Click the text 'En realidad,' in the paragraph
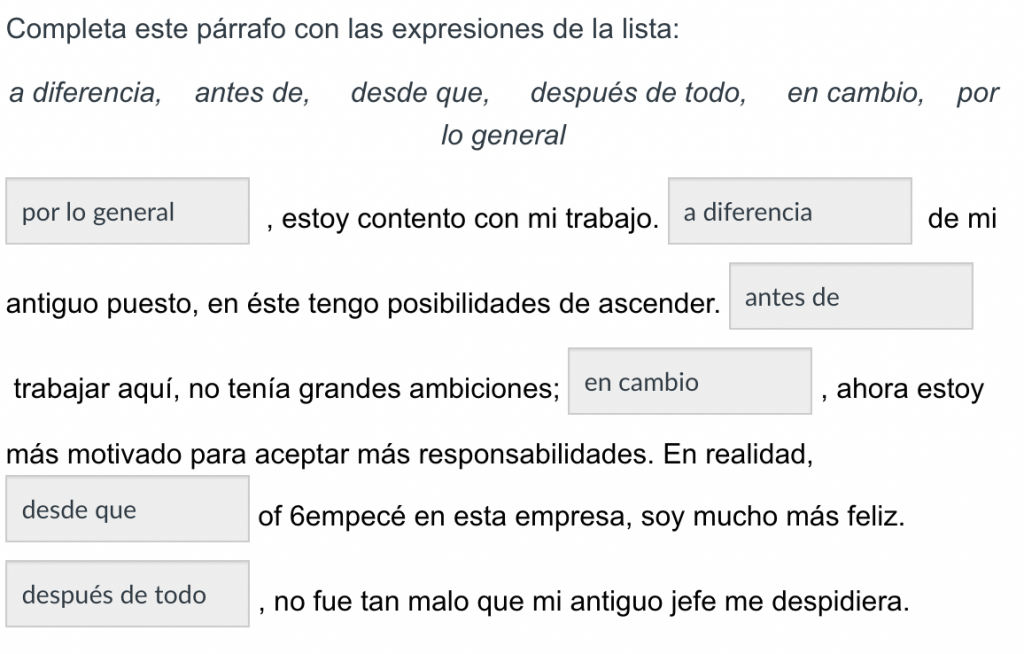The image size is (1024, 654). click(738, 454)
